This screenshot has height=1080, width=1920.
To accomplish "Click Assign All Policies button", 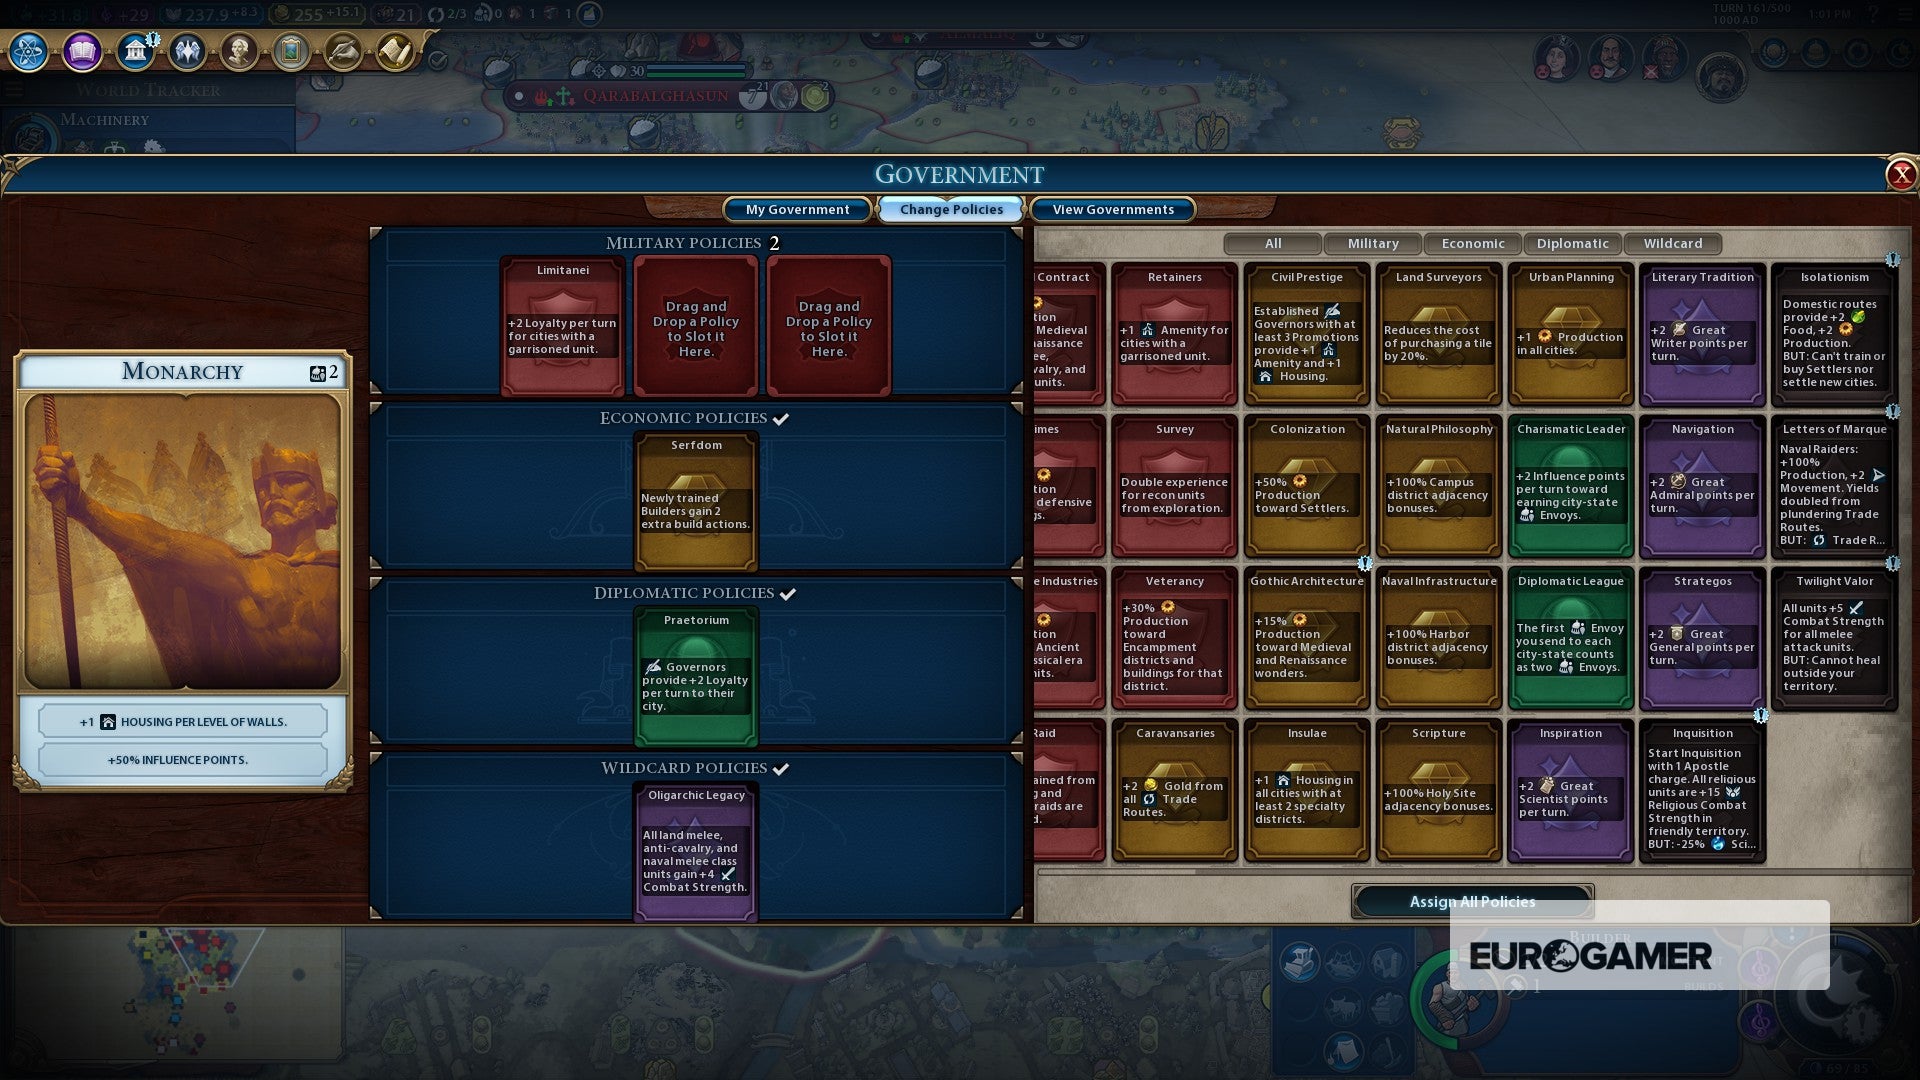I will pos(1472,902).
